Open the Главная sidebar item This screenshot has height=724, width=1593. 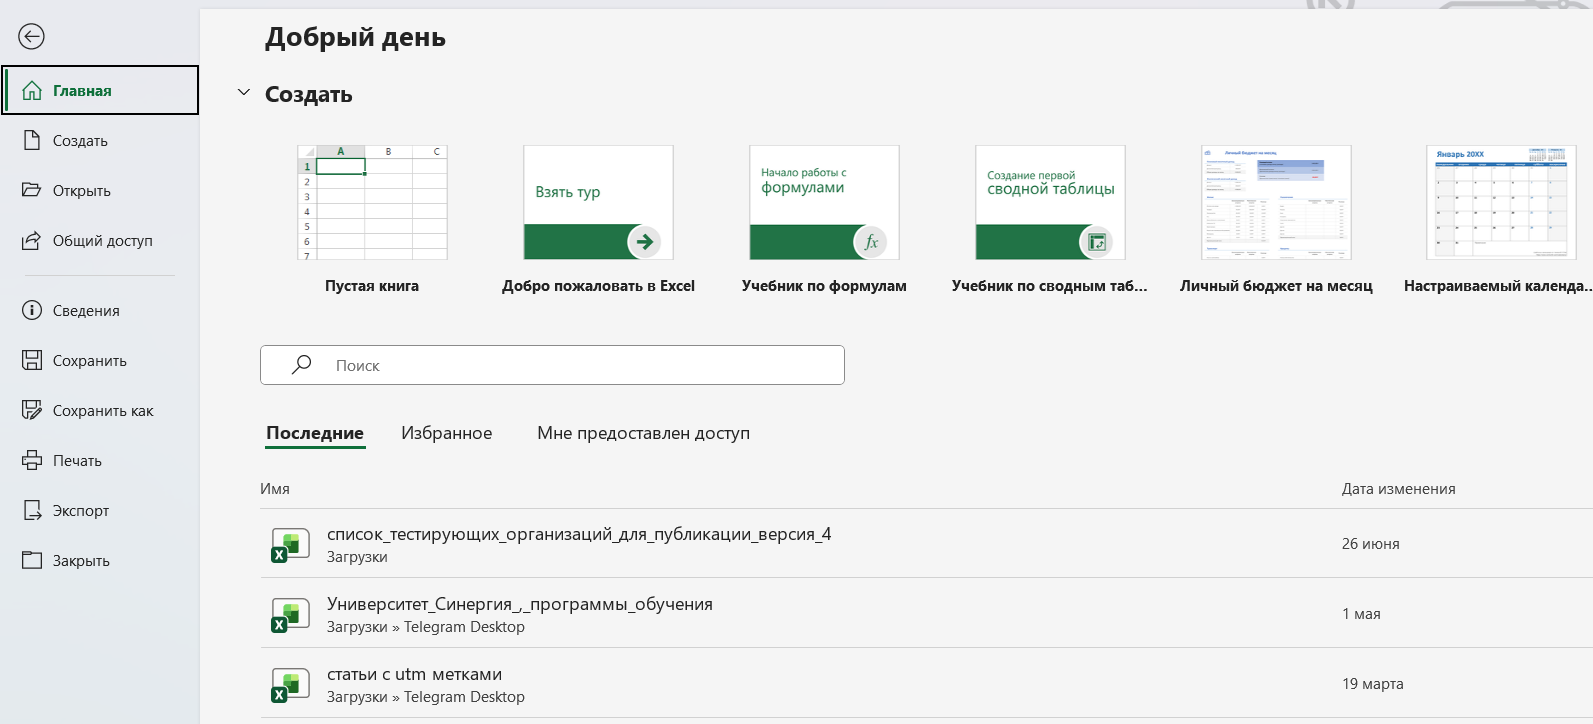click(x=100, y=91)
